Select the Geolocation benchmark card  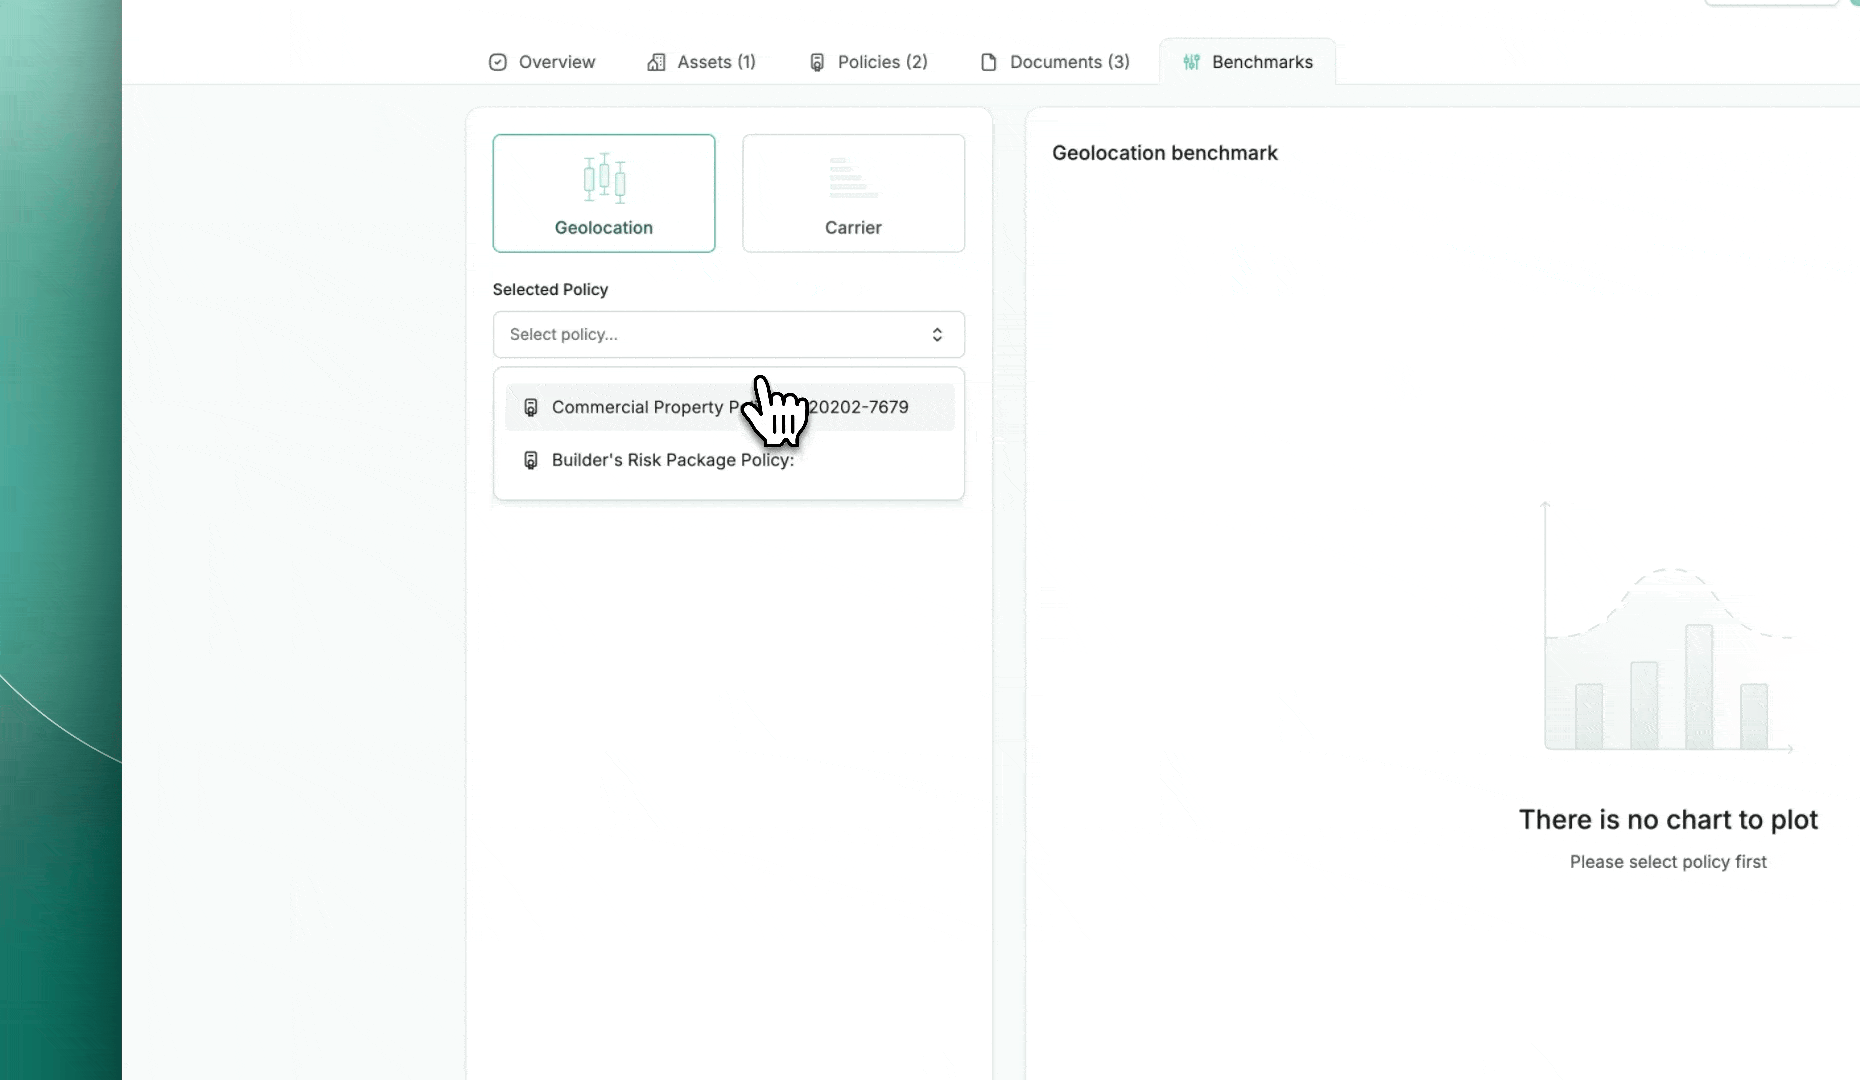pos(604,193)
